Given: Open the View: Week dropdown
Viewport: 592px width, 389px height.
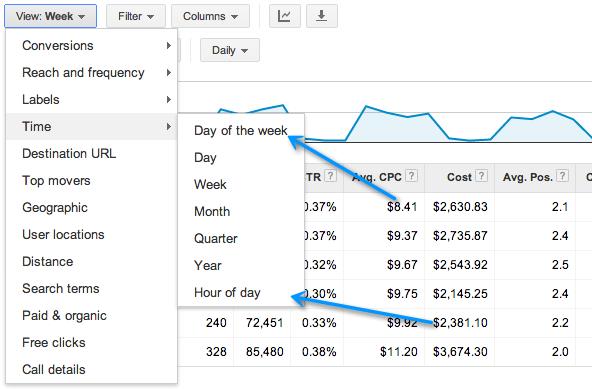Looking at the screenshot, I should tap(51, 16).
